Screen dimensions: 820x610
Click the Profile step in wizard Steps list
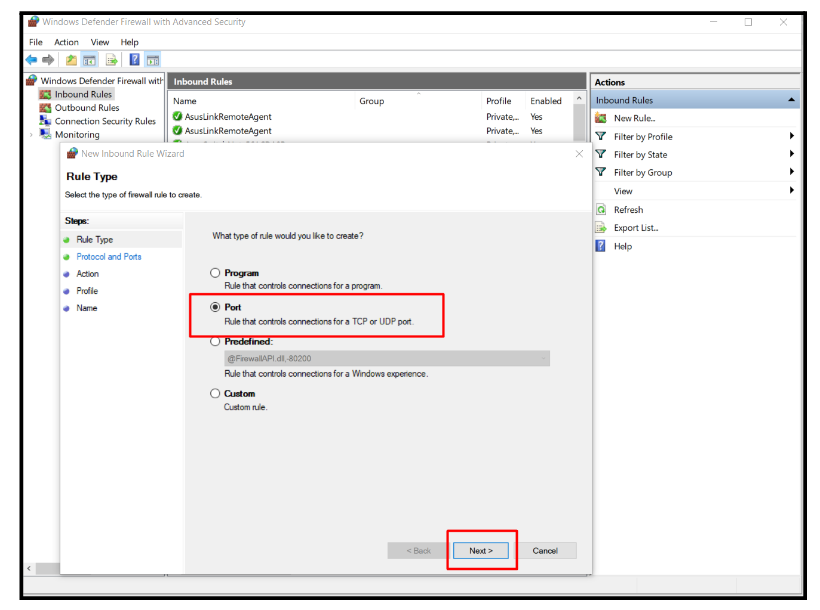point(87,291)
